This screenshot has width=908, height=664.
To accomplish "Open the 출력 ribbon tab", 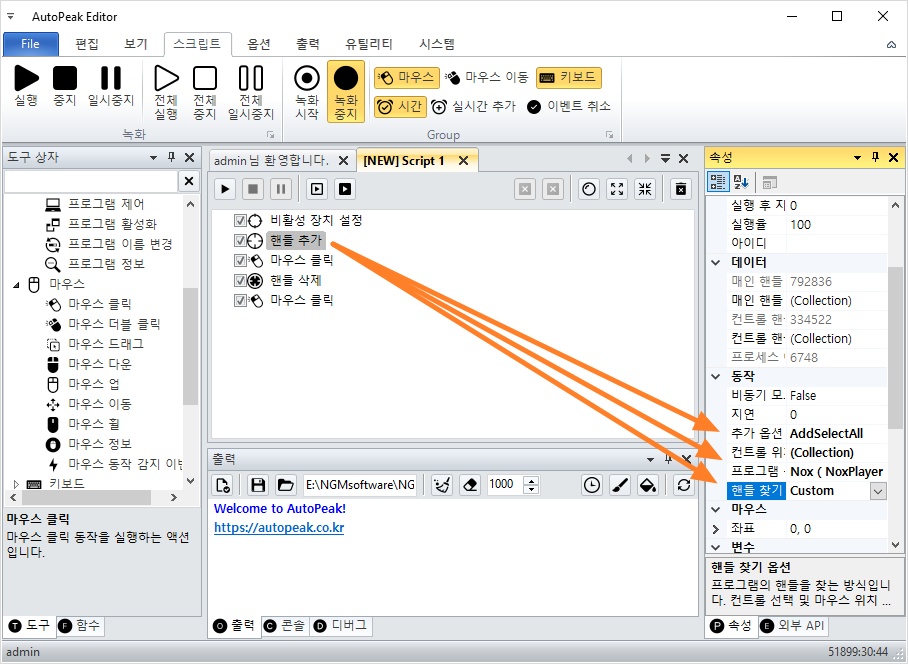I will pyautogui.click(x=308, y=44).
